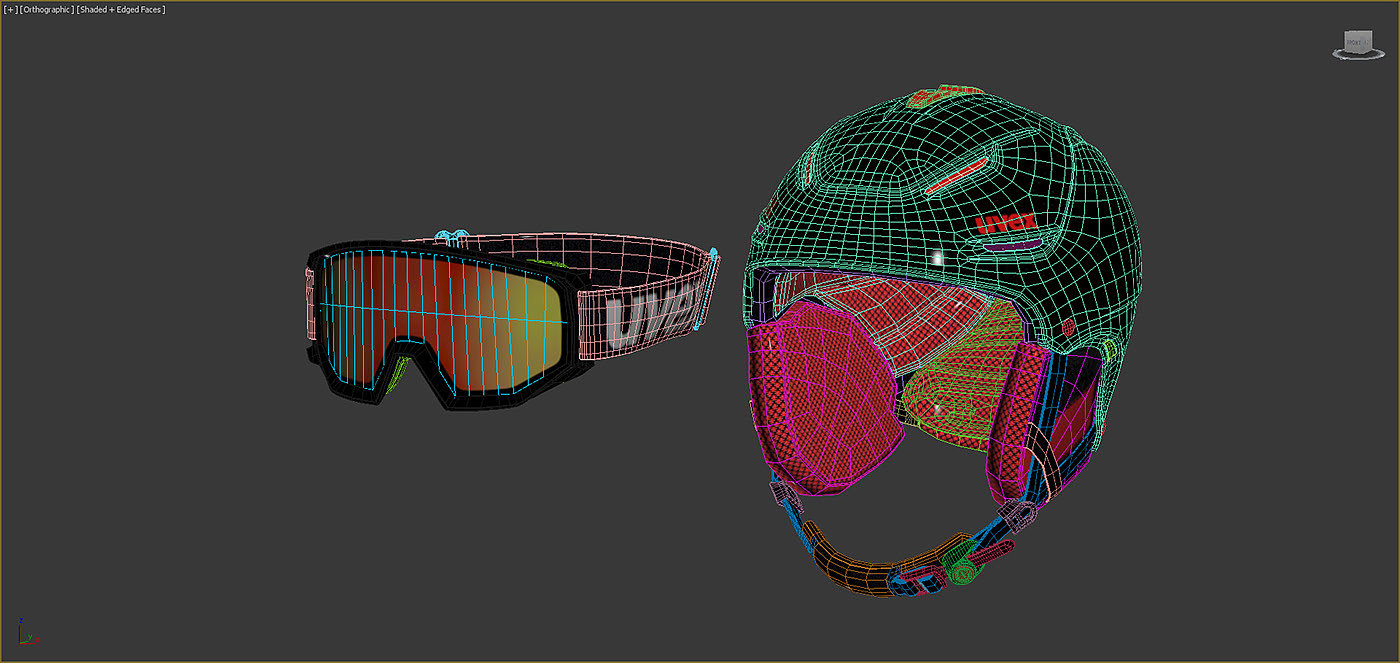Select the red logo on the helmet

click(x=1004, y=221)
